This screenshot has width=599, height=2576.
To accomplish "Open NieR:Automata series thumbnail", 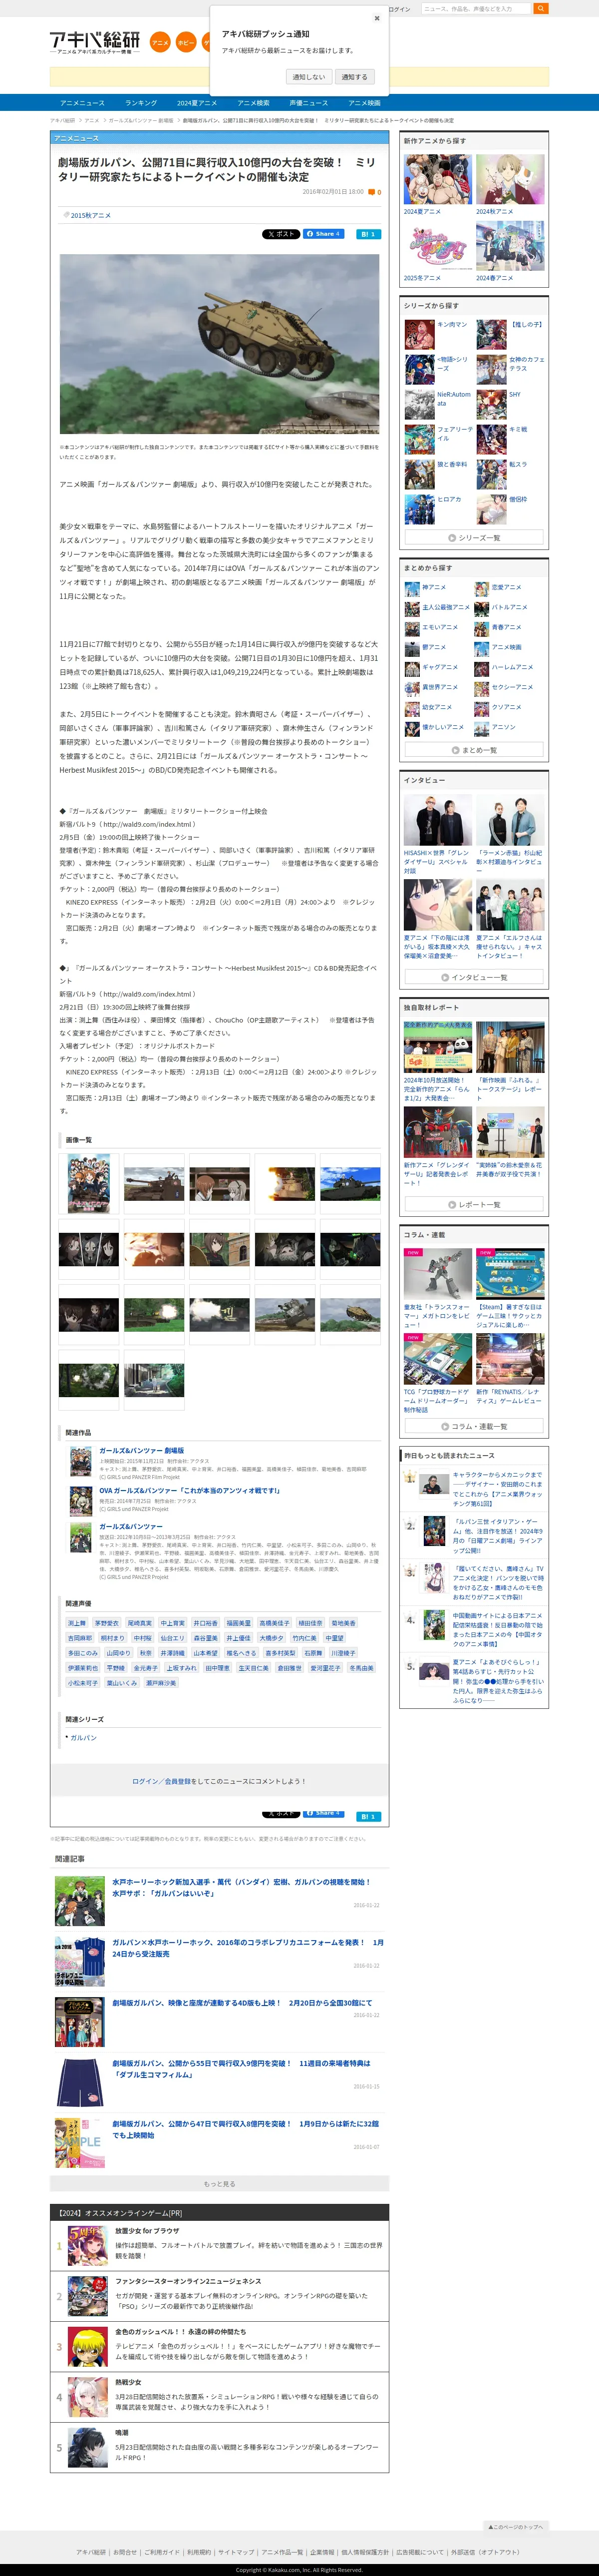I will 419,405.
